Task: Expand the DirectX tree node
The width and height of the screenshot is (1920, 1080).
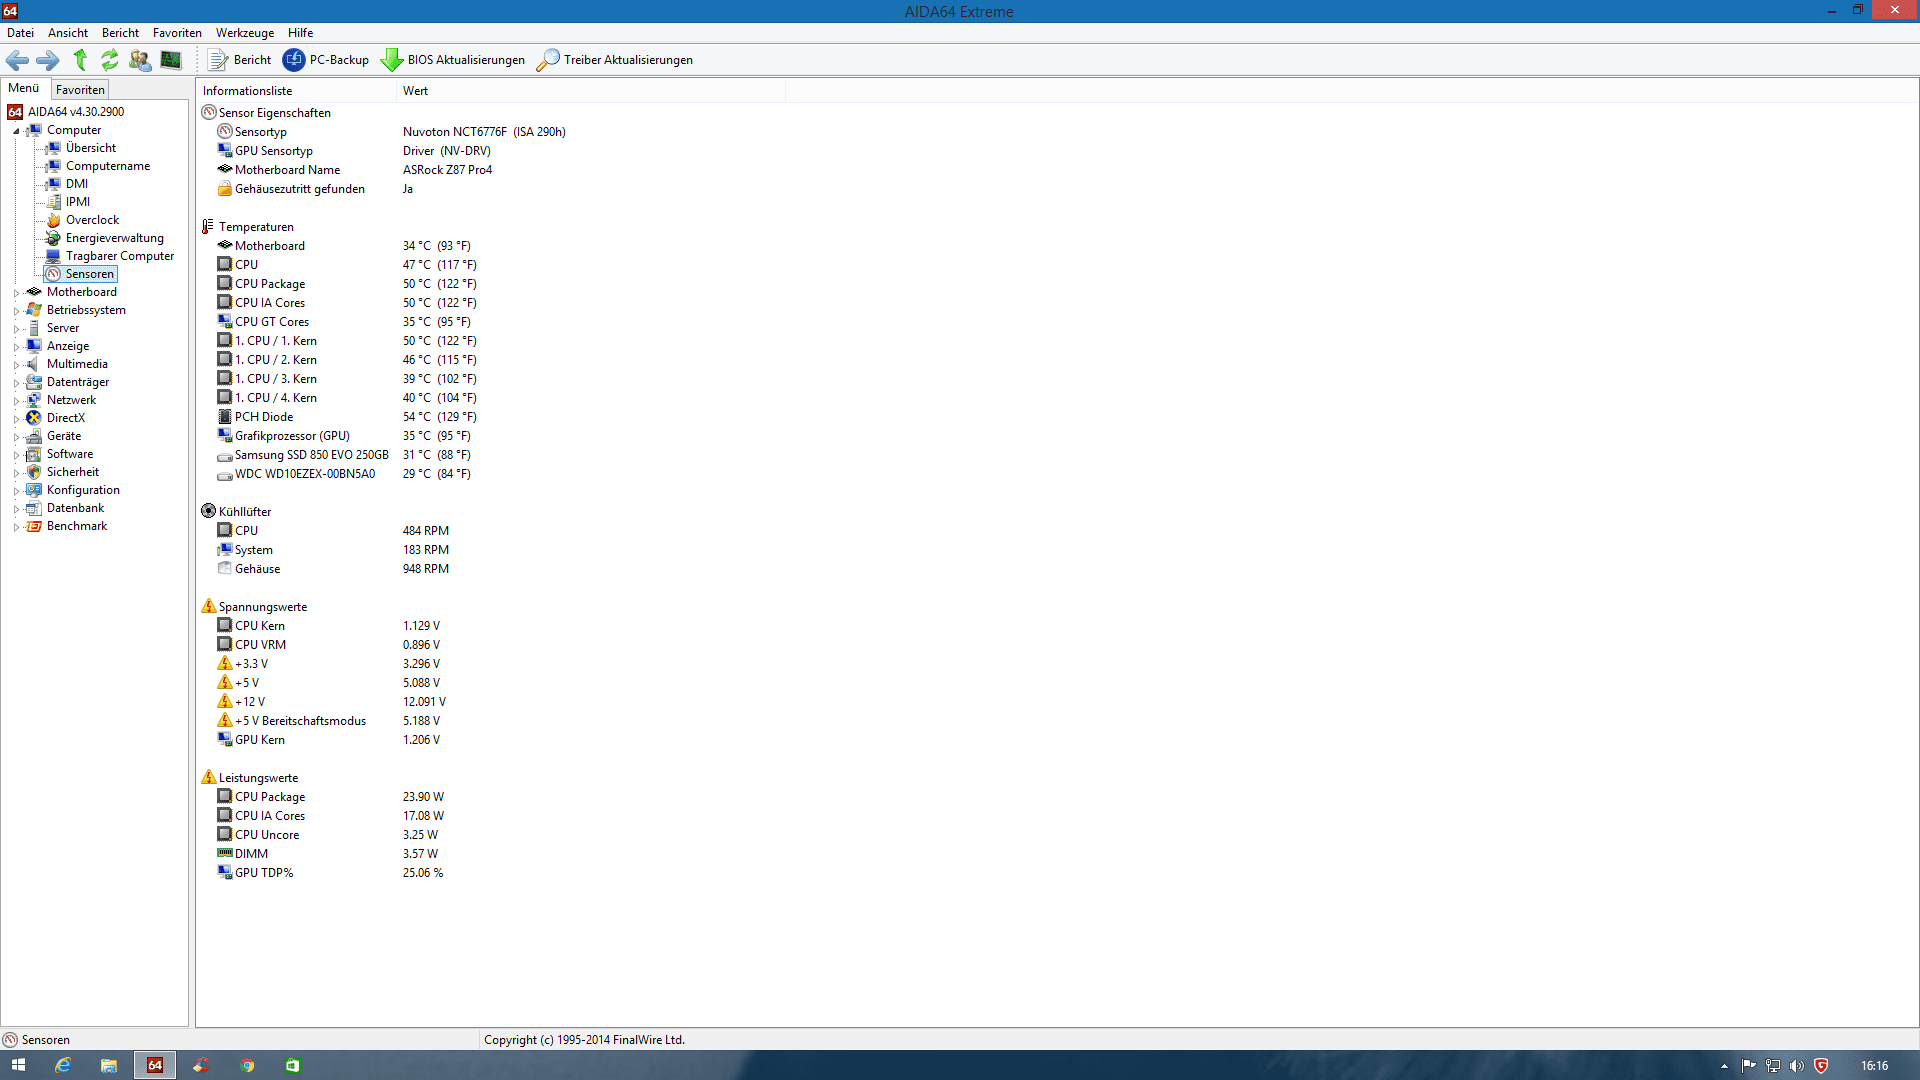Action: (x=16, y=419)
